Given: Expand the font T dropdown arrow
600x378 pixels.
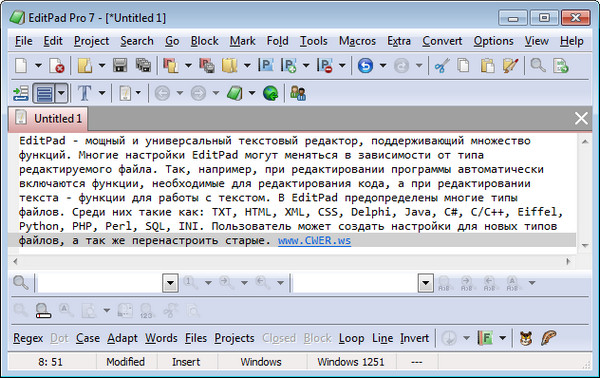Looking at the screenshot, I should click(x=102, y=93).
